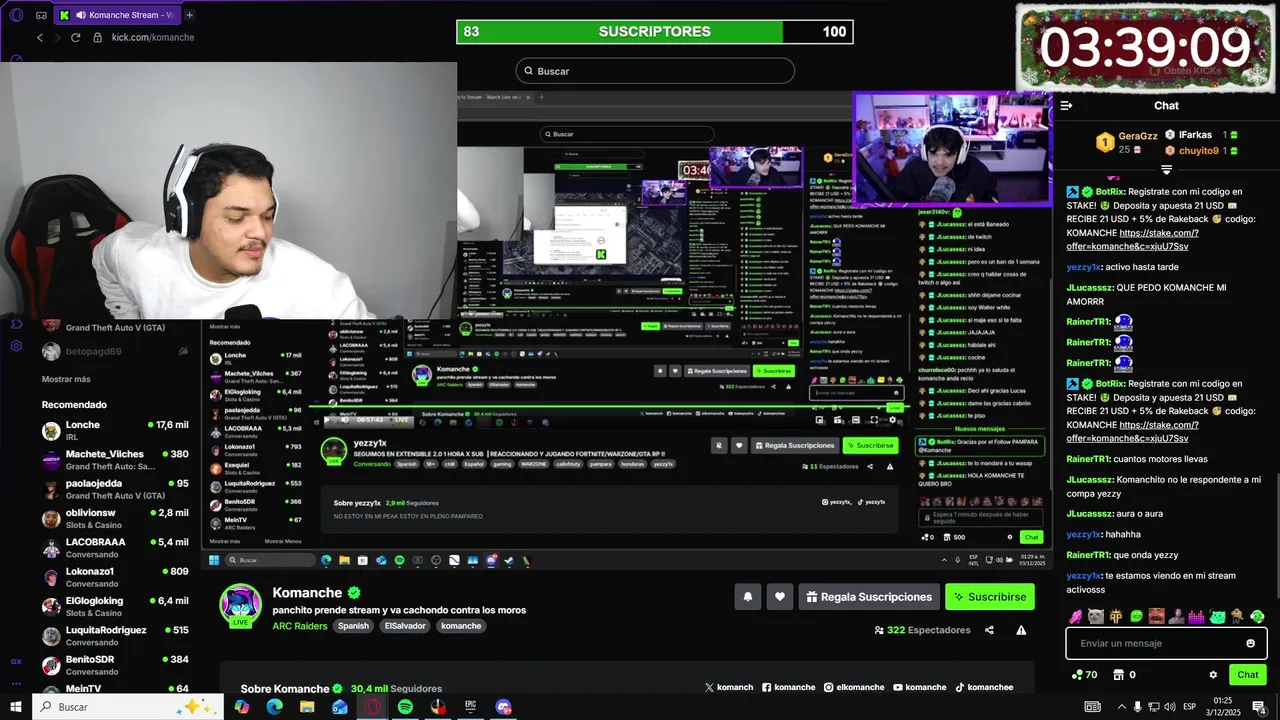Open the GX Corner gamepad icon
The image size is (1280, 720).
[x=41, y=15]
